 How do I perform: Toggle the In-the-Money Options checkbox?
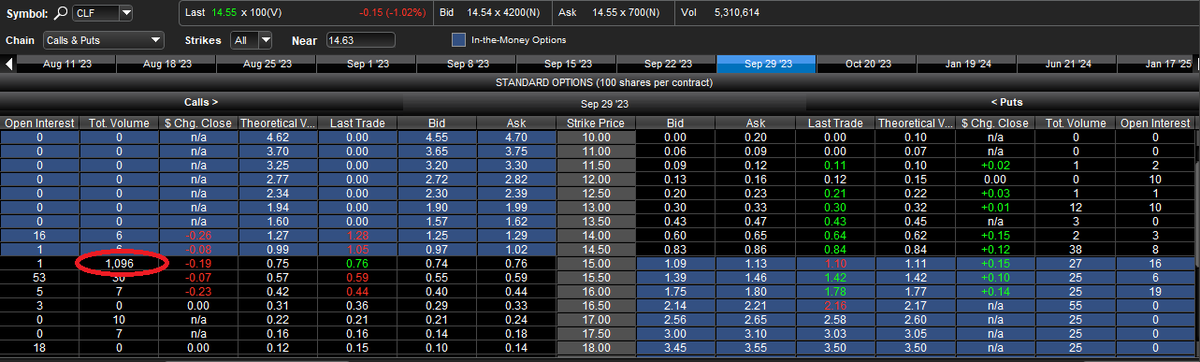pyautogui.click(x=459, y=41)
